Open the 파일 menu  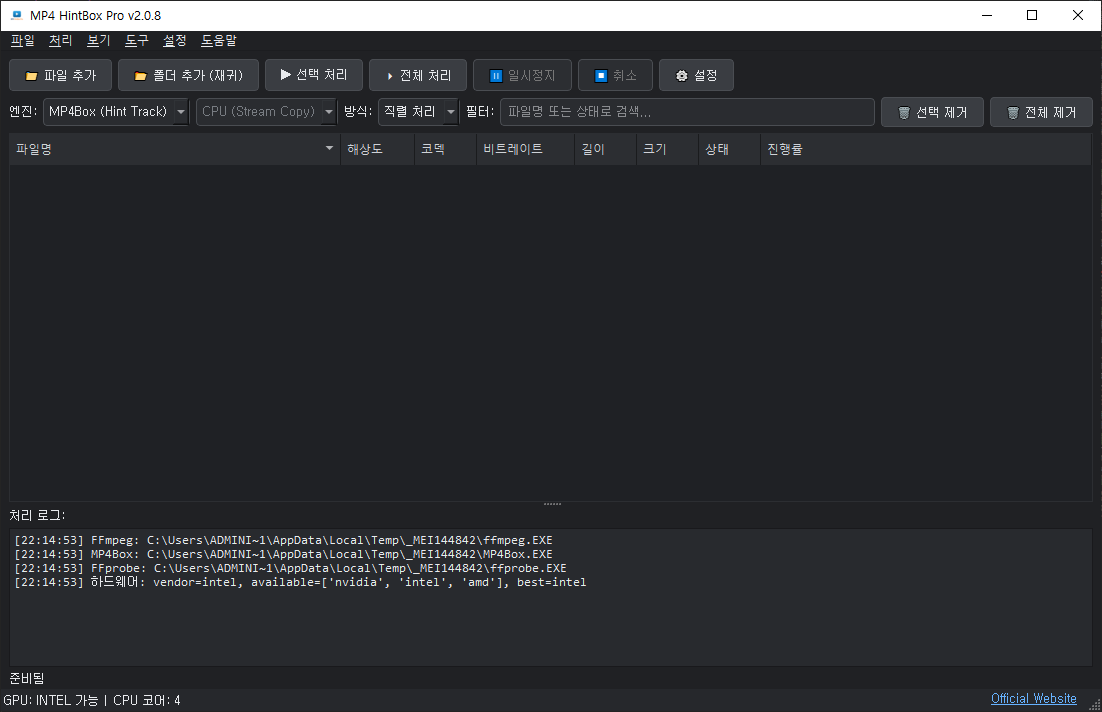22,41
